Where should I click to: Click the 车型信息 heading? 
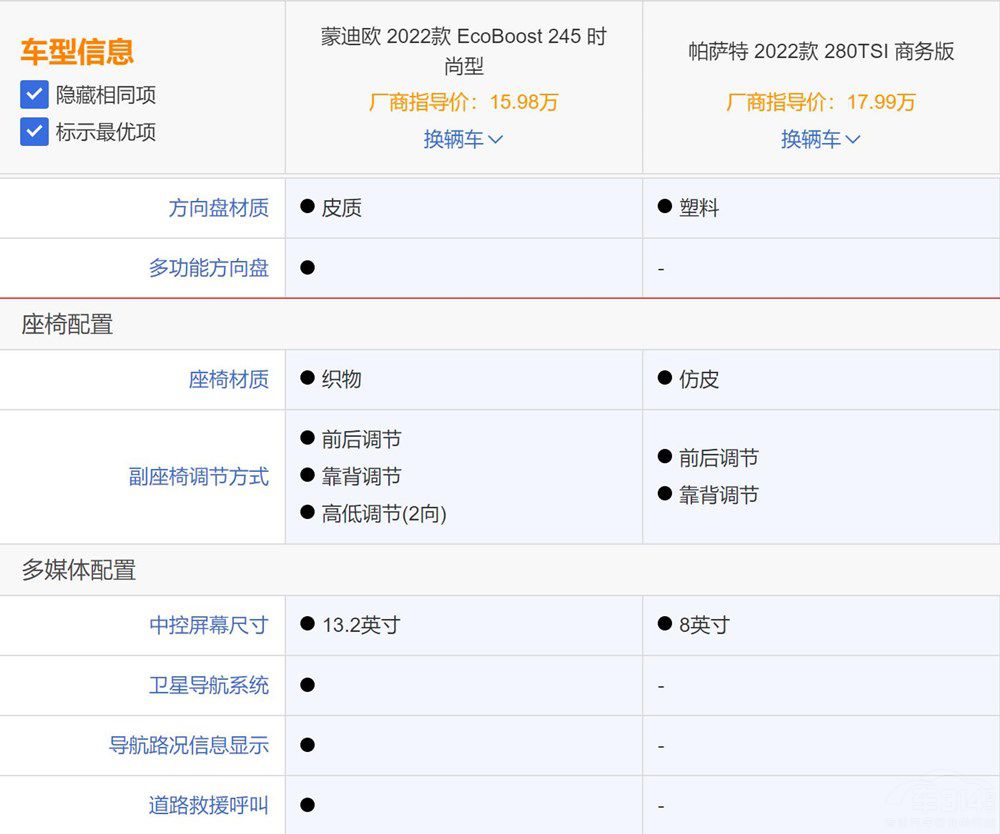77,52
